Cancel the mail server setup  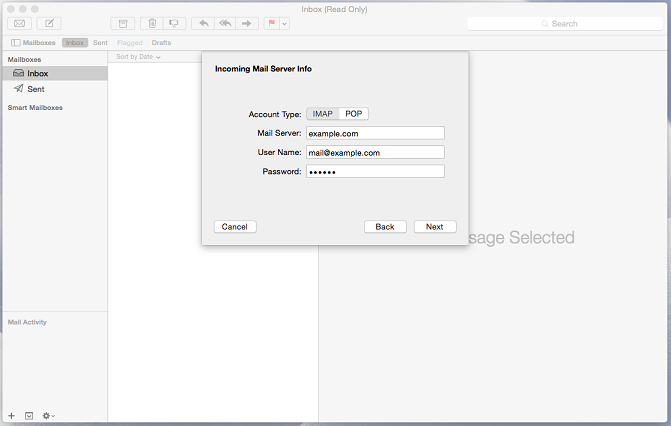click(235, 227)
